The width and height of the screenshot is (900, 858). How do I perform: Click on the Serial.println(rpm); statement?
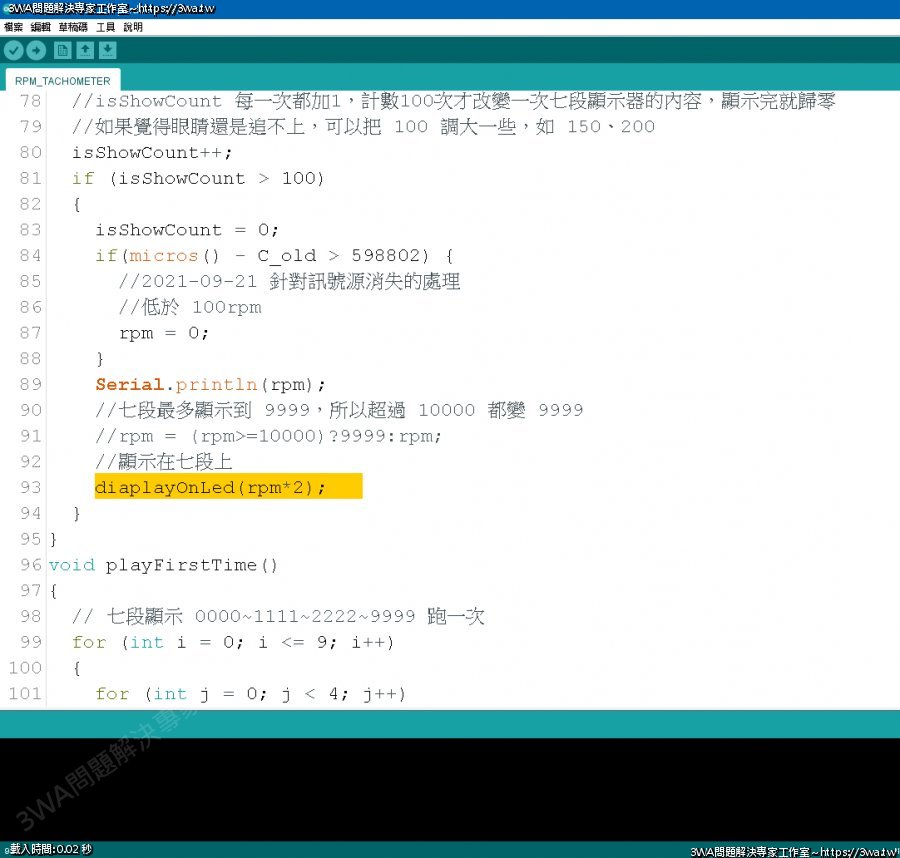point(210,384)
